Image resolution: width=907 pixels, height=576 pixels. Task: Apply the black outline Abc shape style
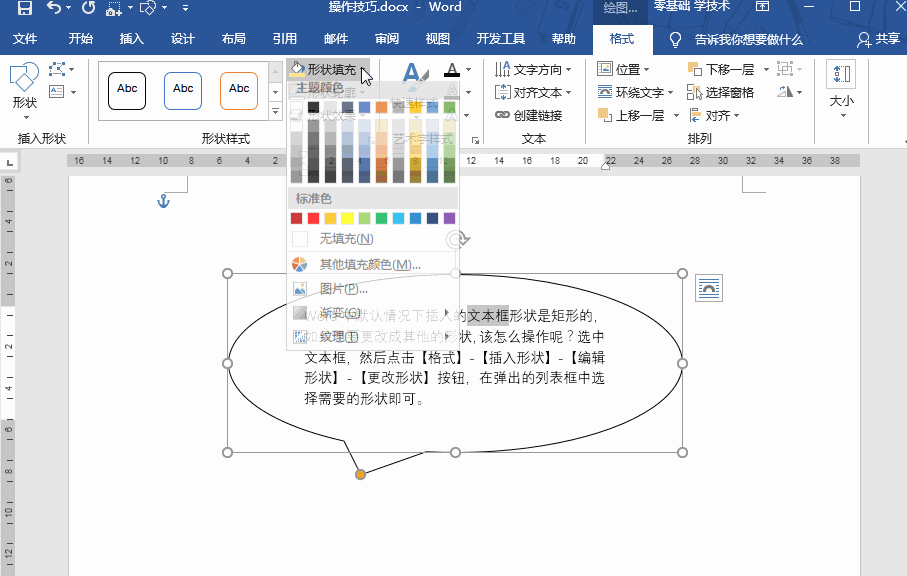pos(127,91)
